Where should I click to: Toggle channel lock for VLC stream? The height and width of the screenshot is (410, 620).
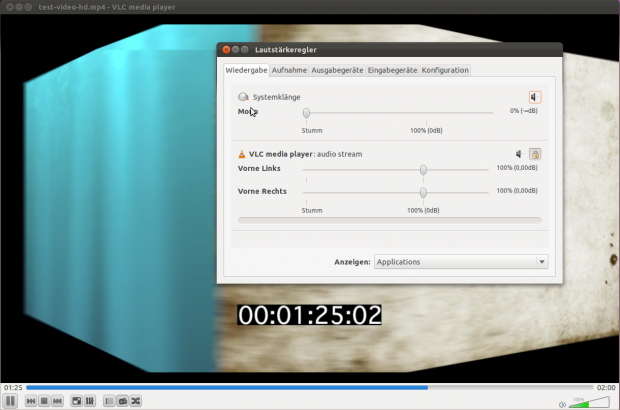(x=535, y=154)
